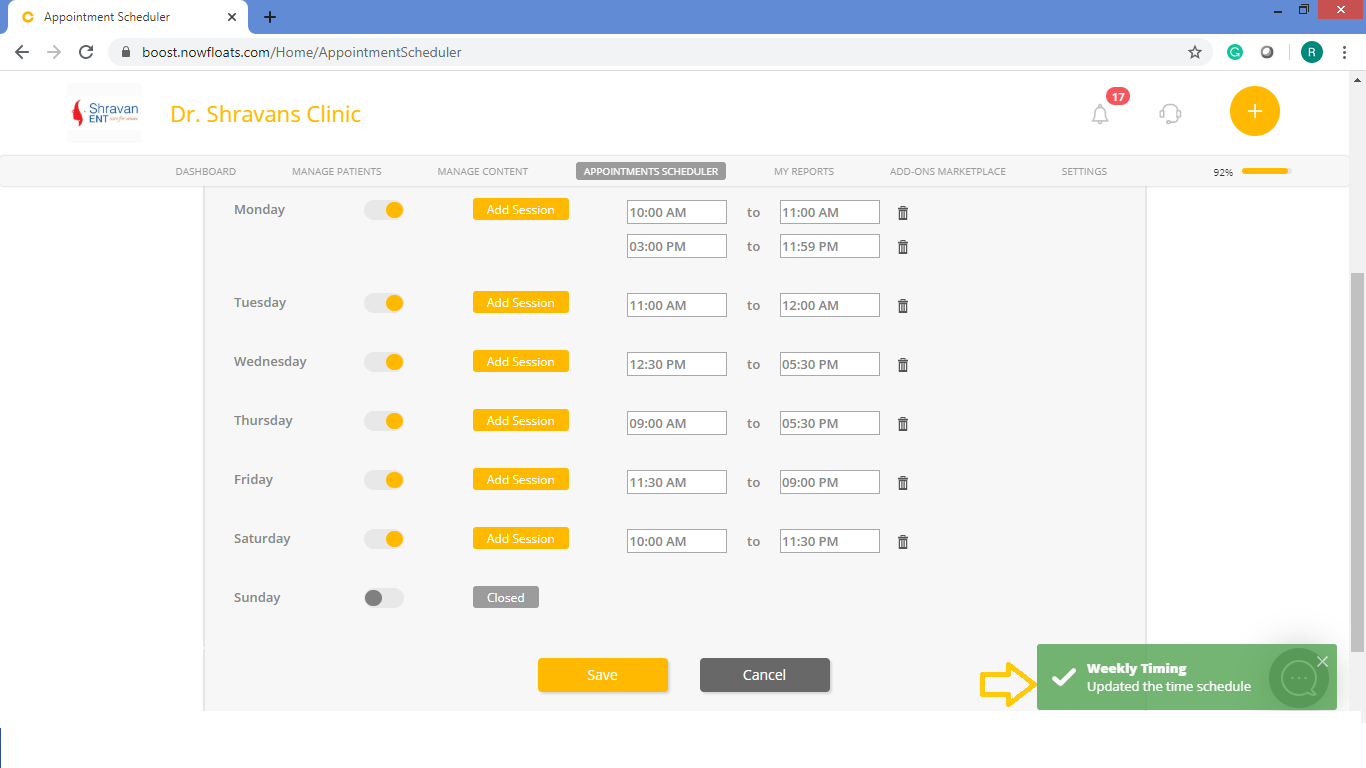The width and height of the screenshot is (1366, 768).
Task: Open Add-ons Marketplace
Action: pos(948,172)
